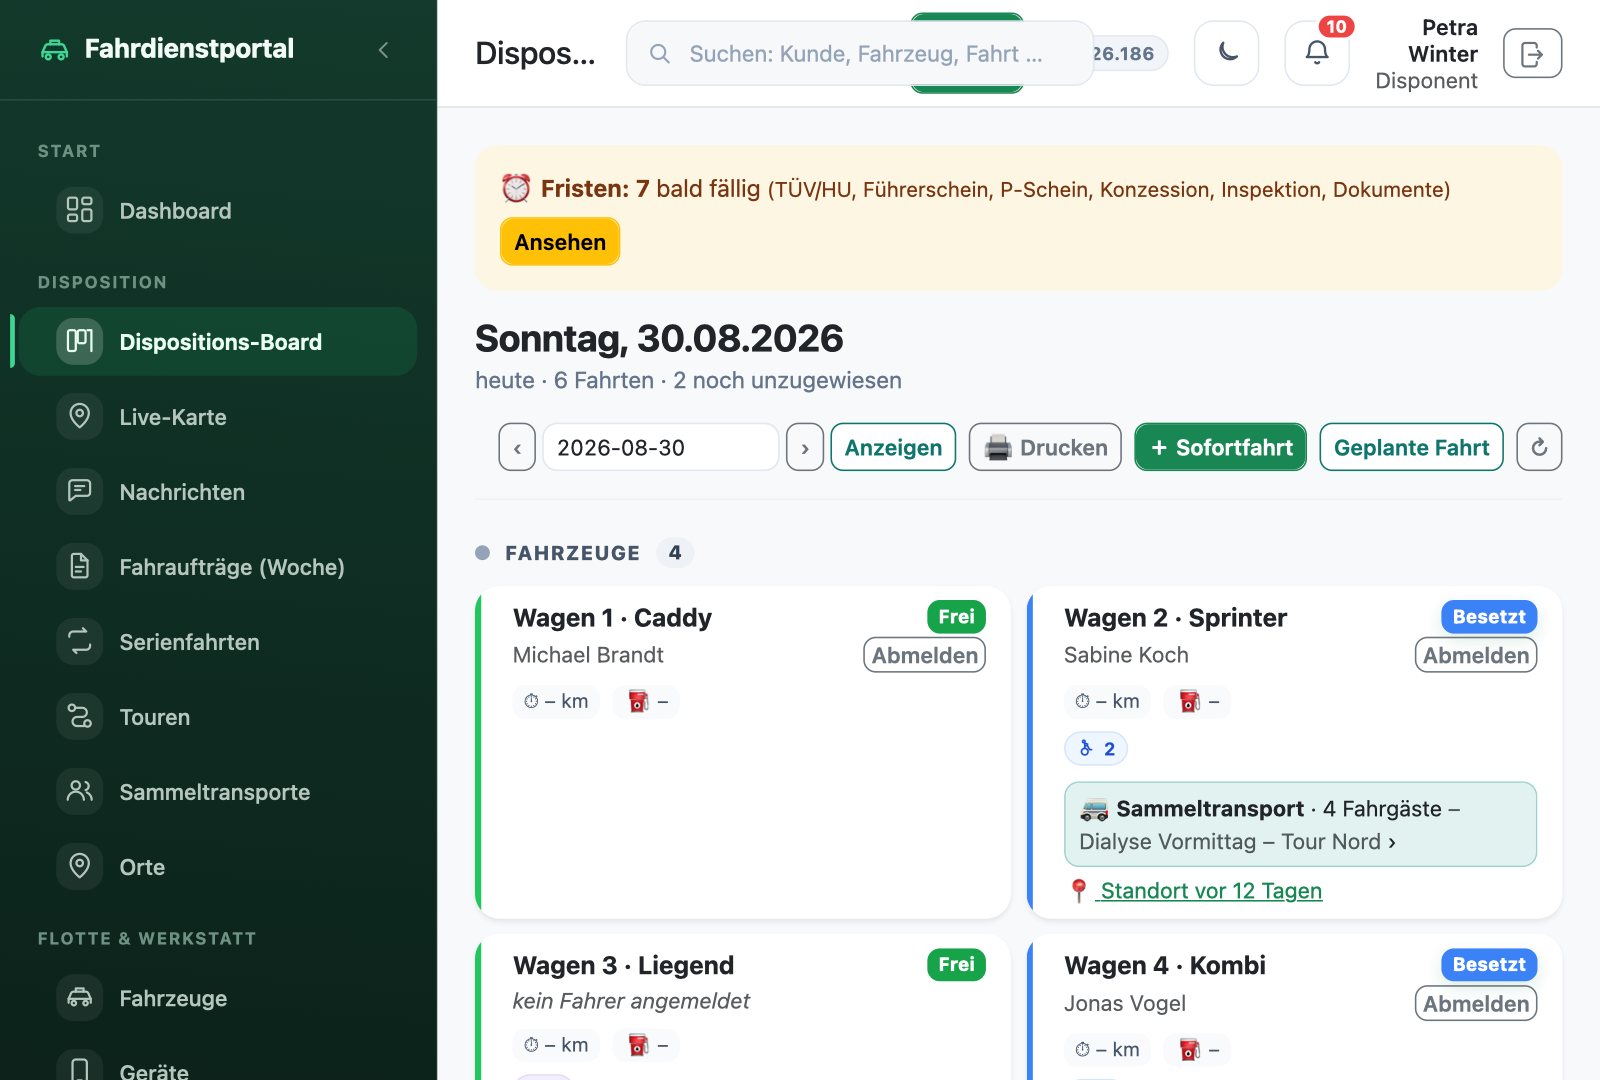The height and width of the screenshot is (1080, 1600).
Task: Click the wheelchair count badge on Wagen 2
Action: click(x=1096, y=748)
